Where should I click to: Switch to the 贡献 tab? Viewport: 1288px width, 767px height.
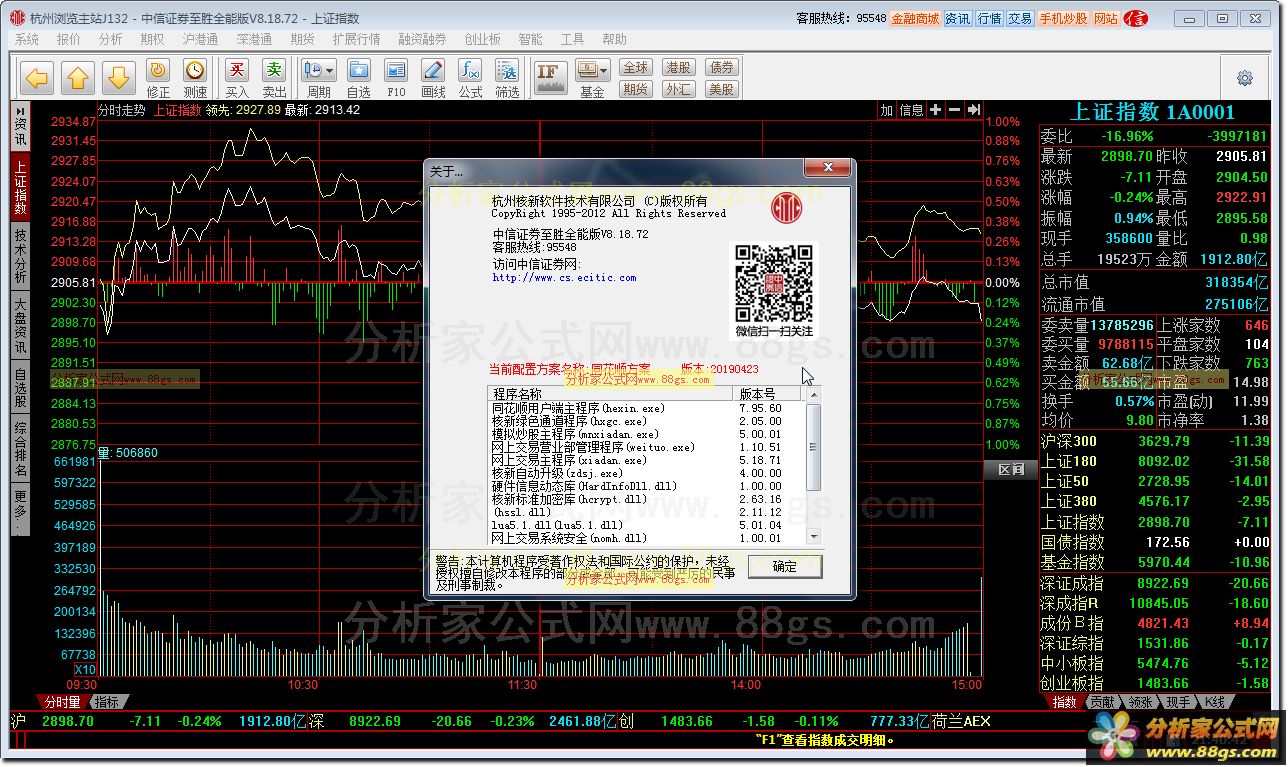click(1102, 702)
